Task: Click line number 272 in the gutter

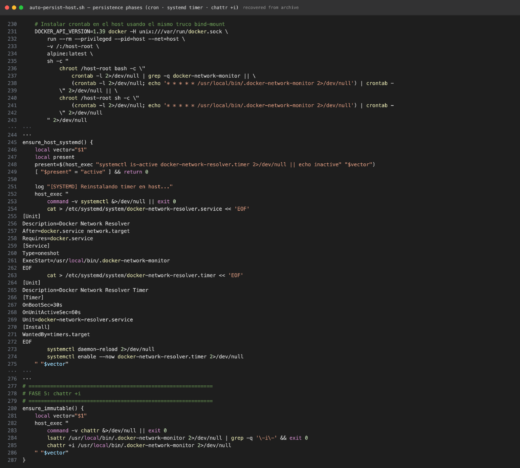Action: [12, 342]
